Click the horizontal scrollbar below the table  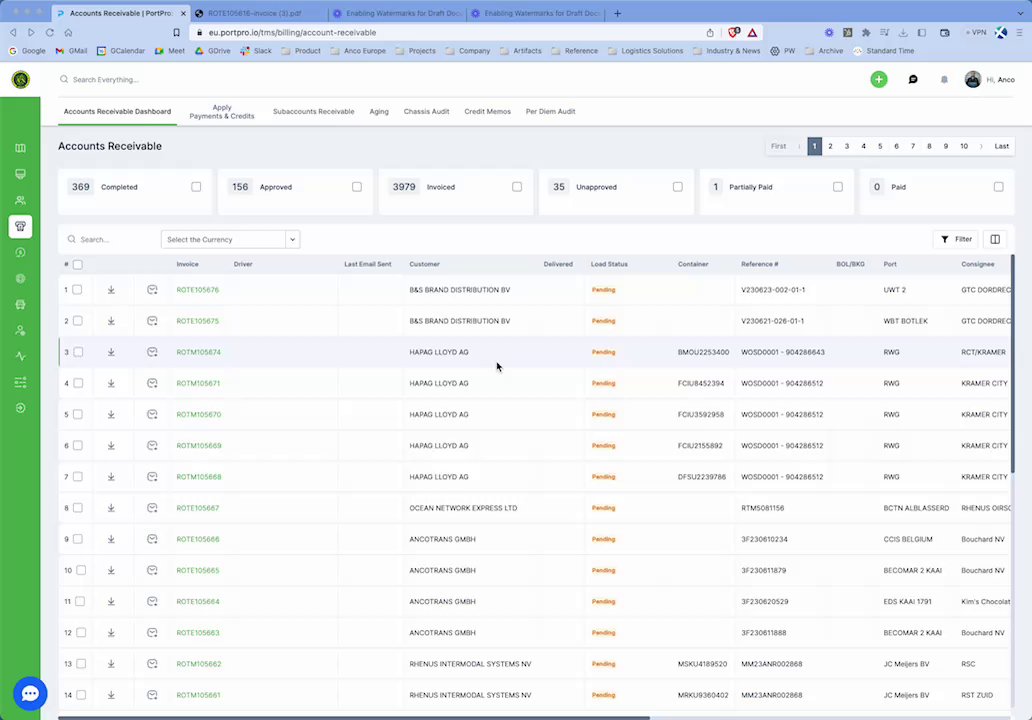tap(354, 717)
